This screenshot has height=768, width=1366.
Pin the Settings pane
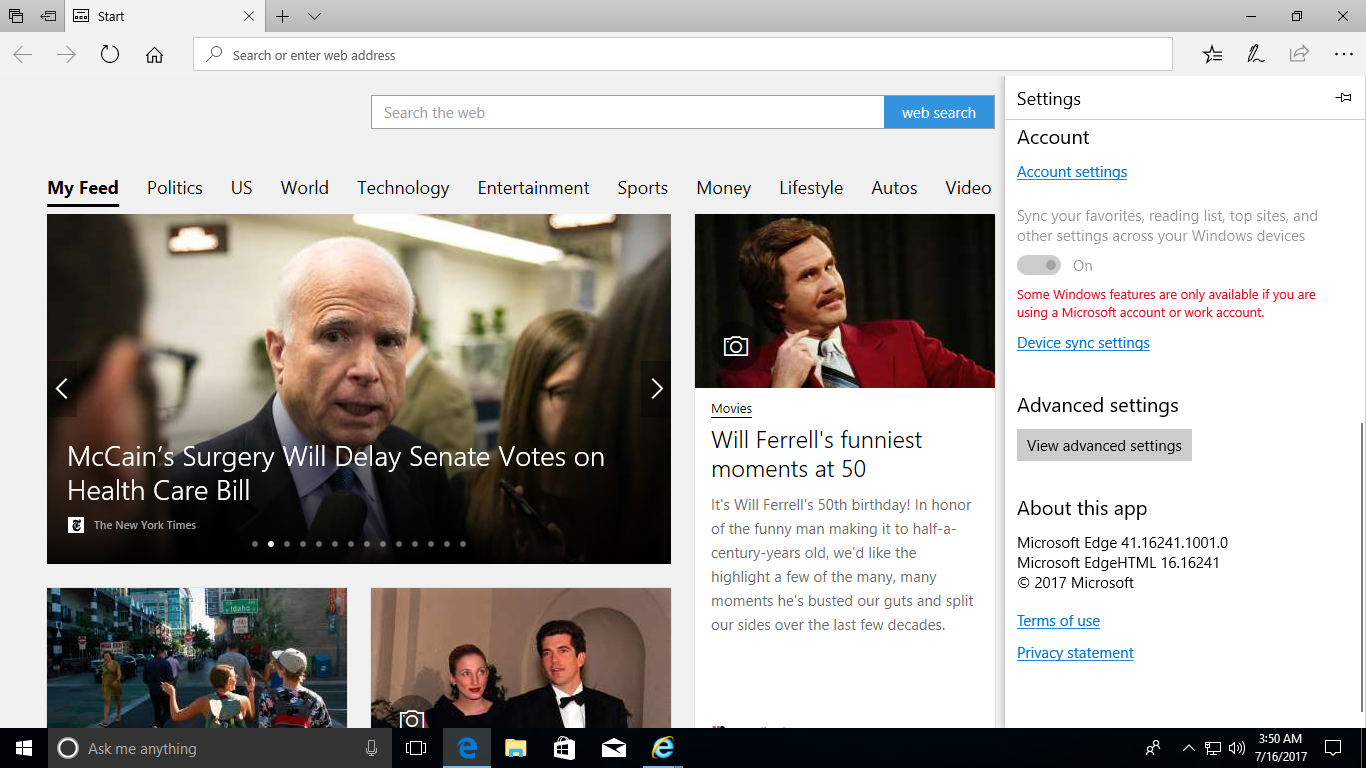1343,98
